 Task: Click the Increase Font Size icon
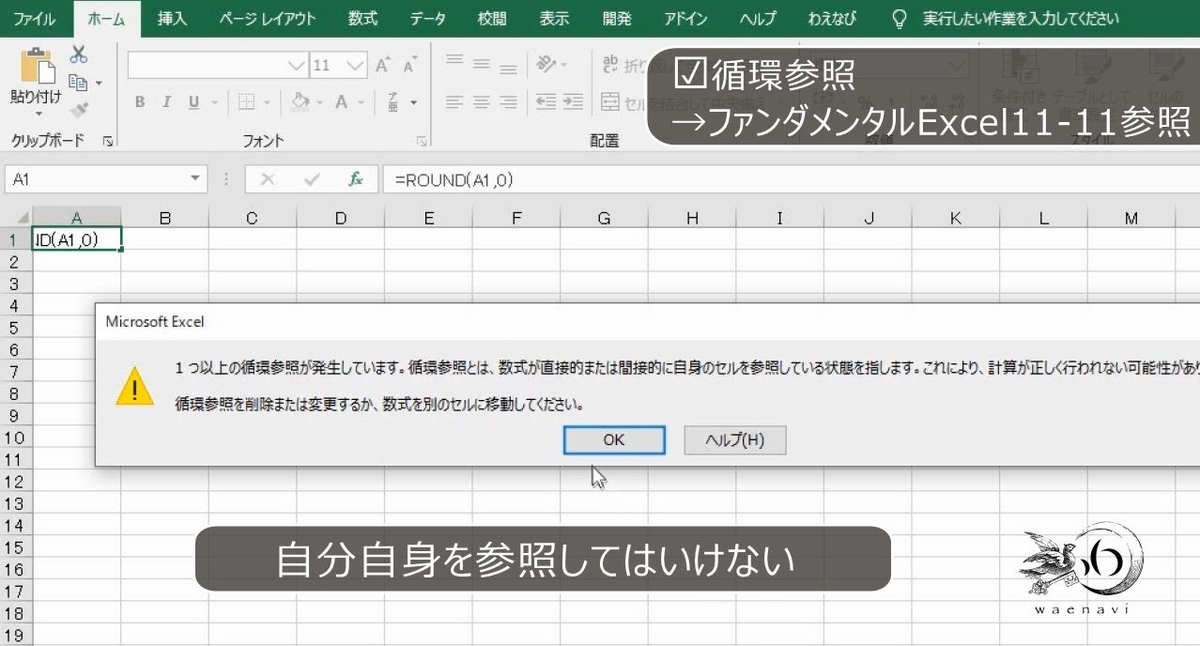coord(382,66)
